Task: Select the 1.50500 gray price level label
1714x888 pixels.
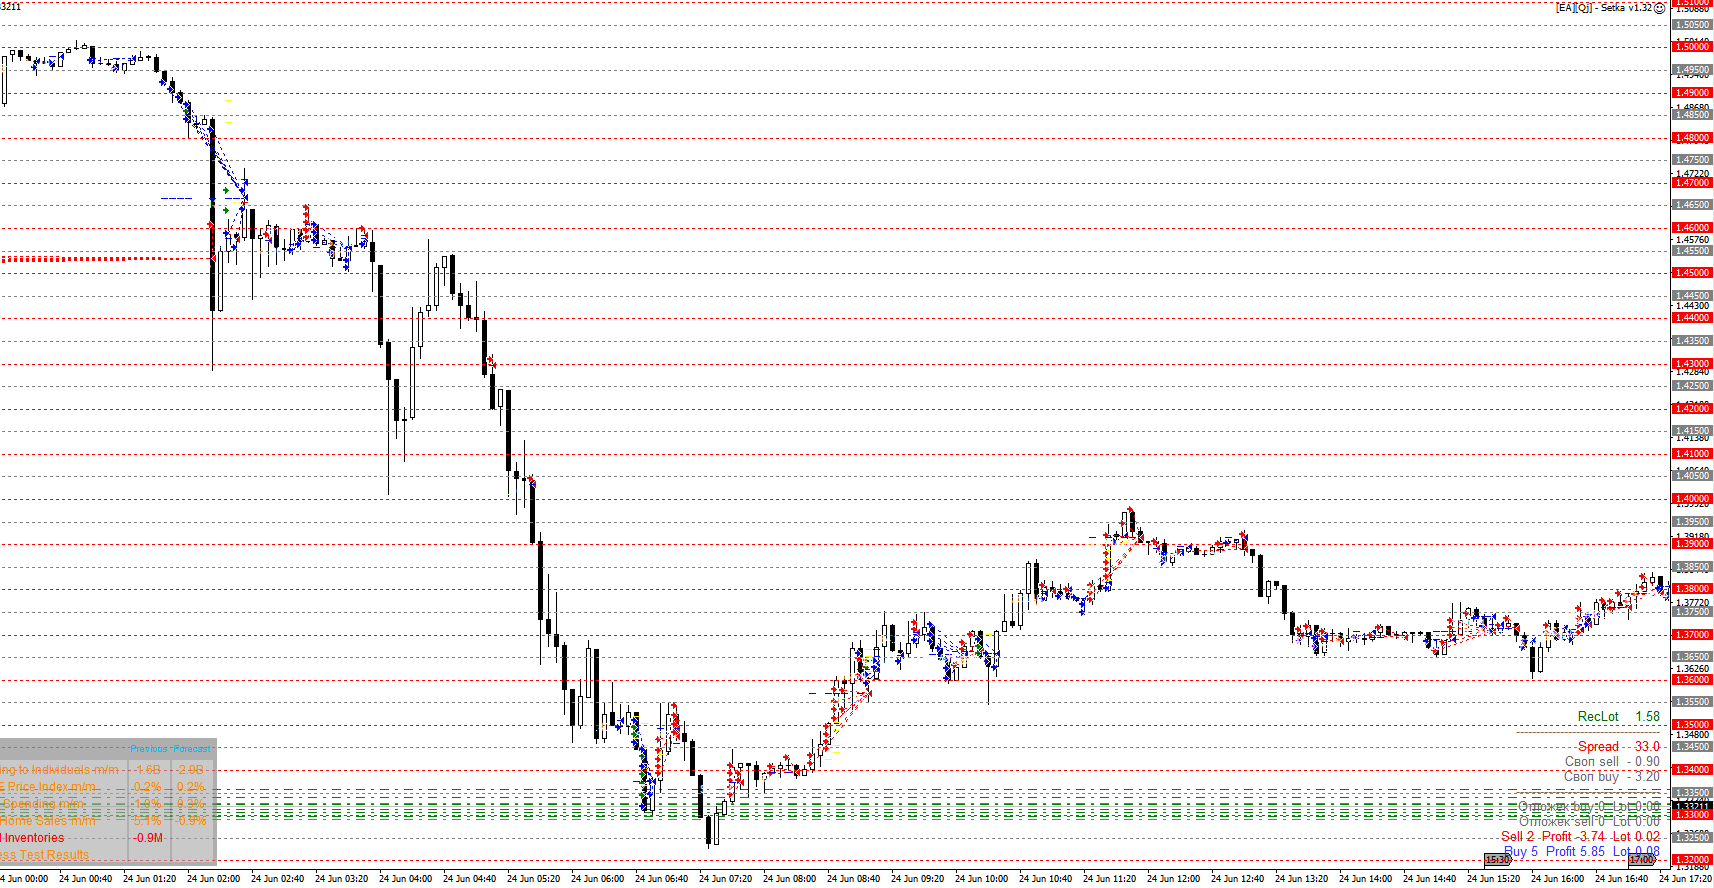Action: 1692,25
